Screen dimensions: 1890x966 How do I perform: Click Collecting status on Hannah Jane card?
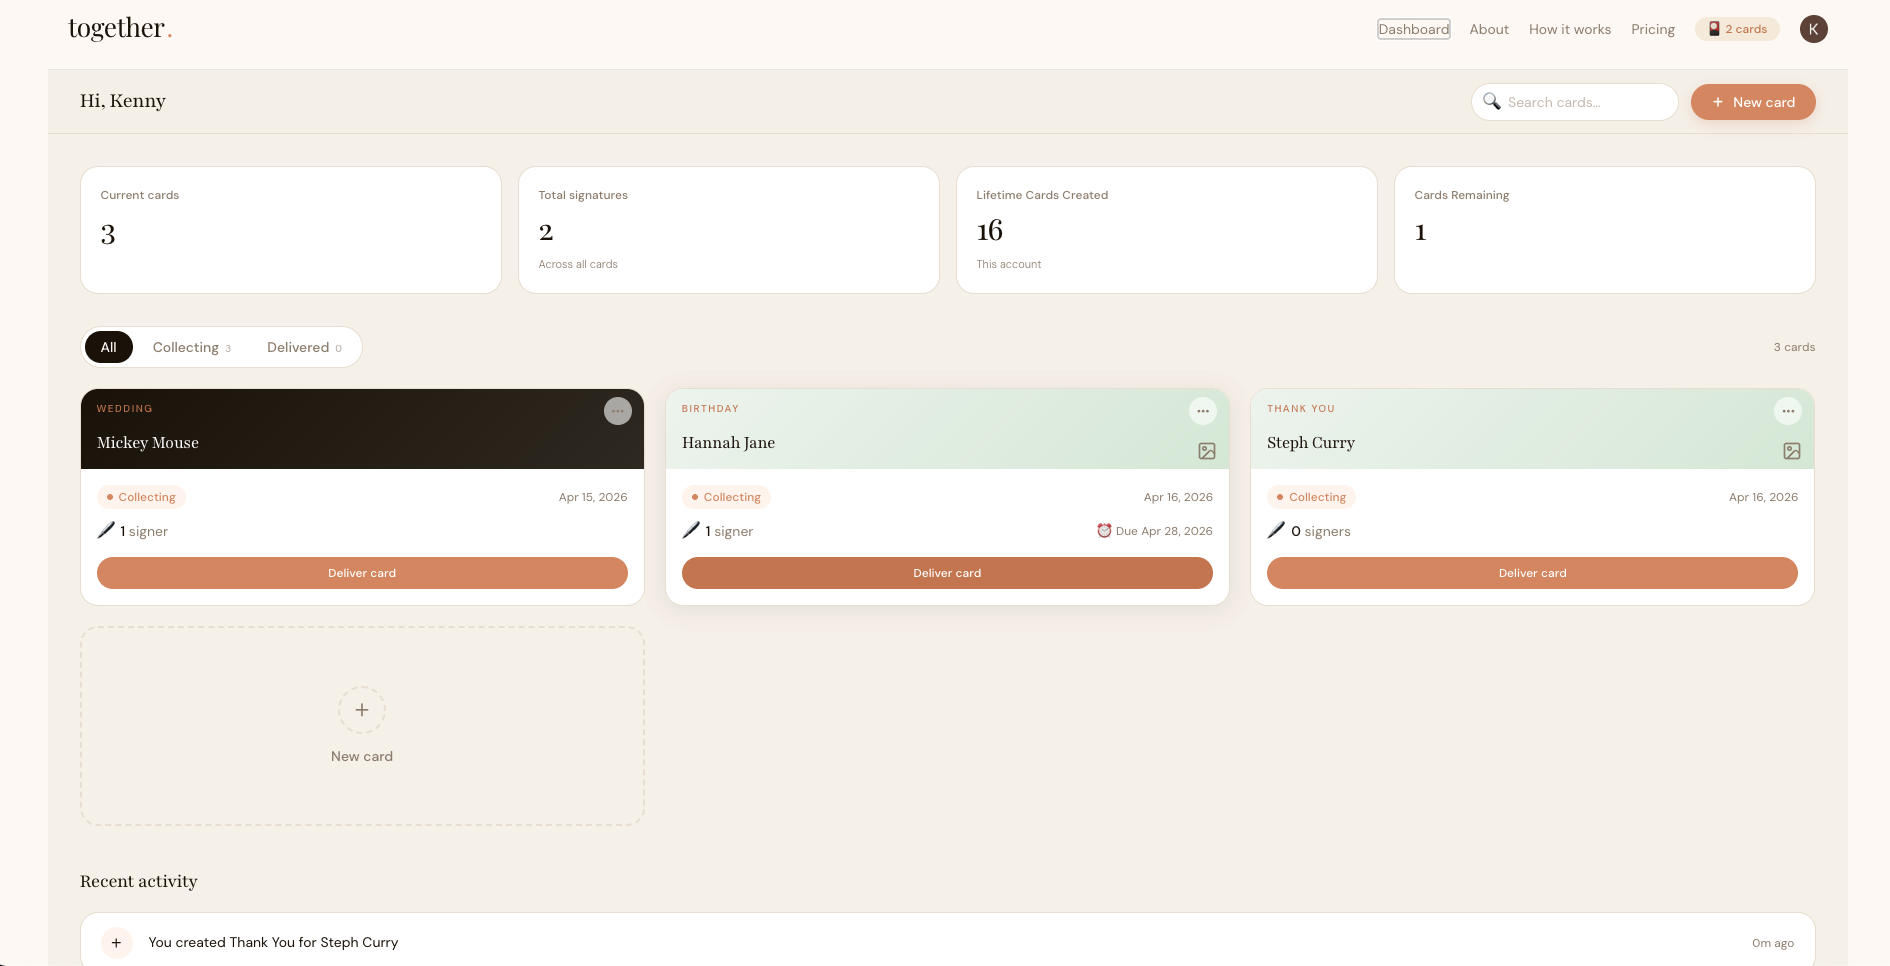click(726, 497)
